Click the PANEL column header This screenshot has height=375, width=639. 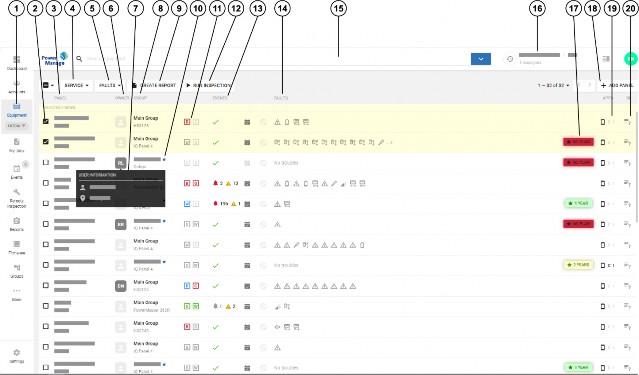point(60,98)
